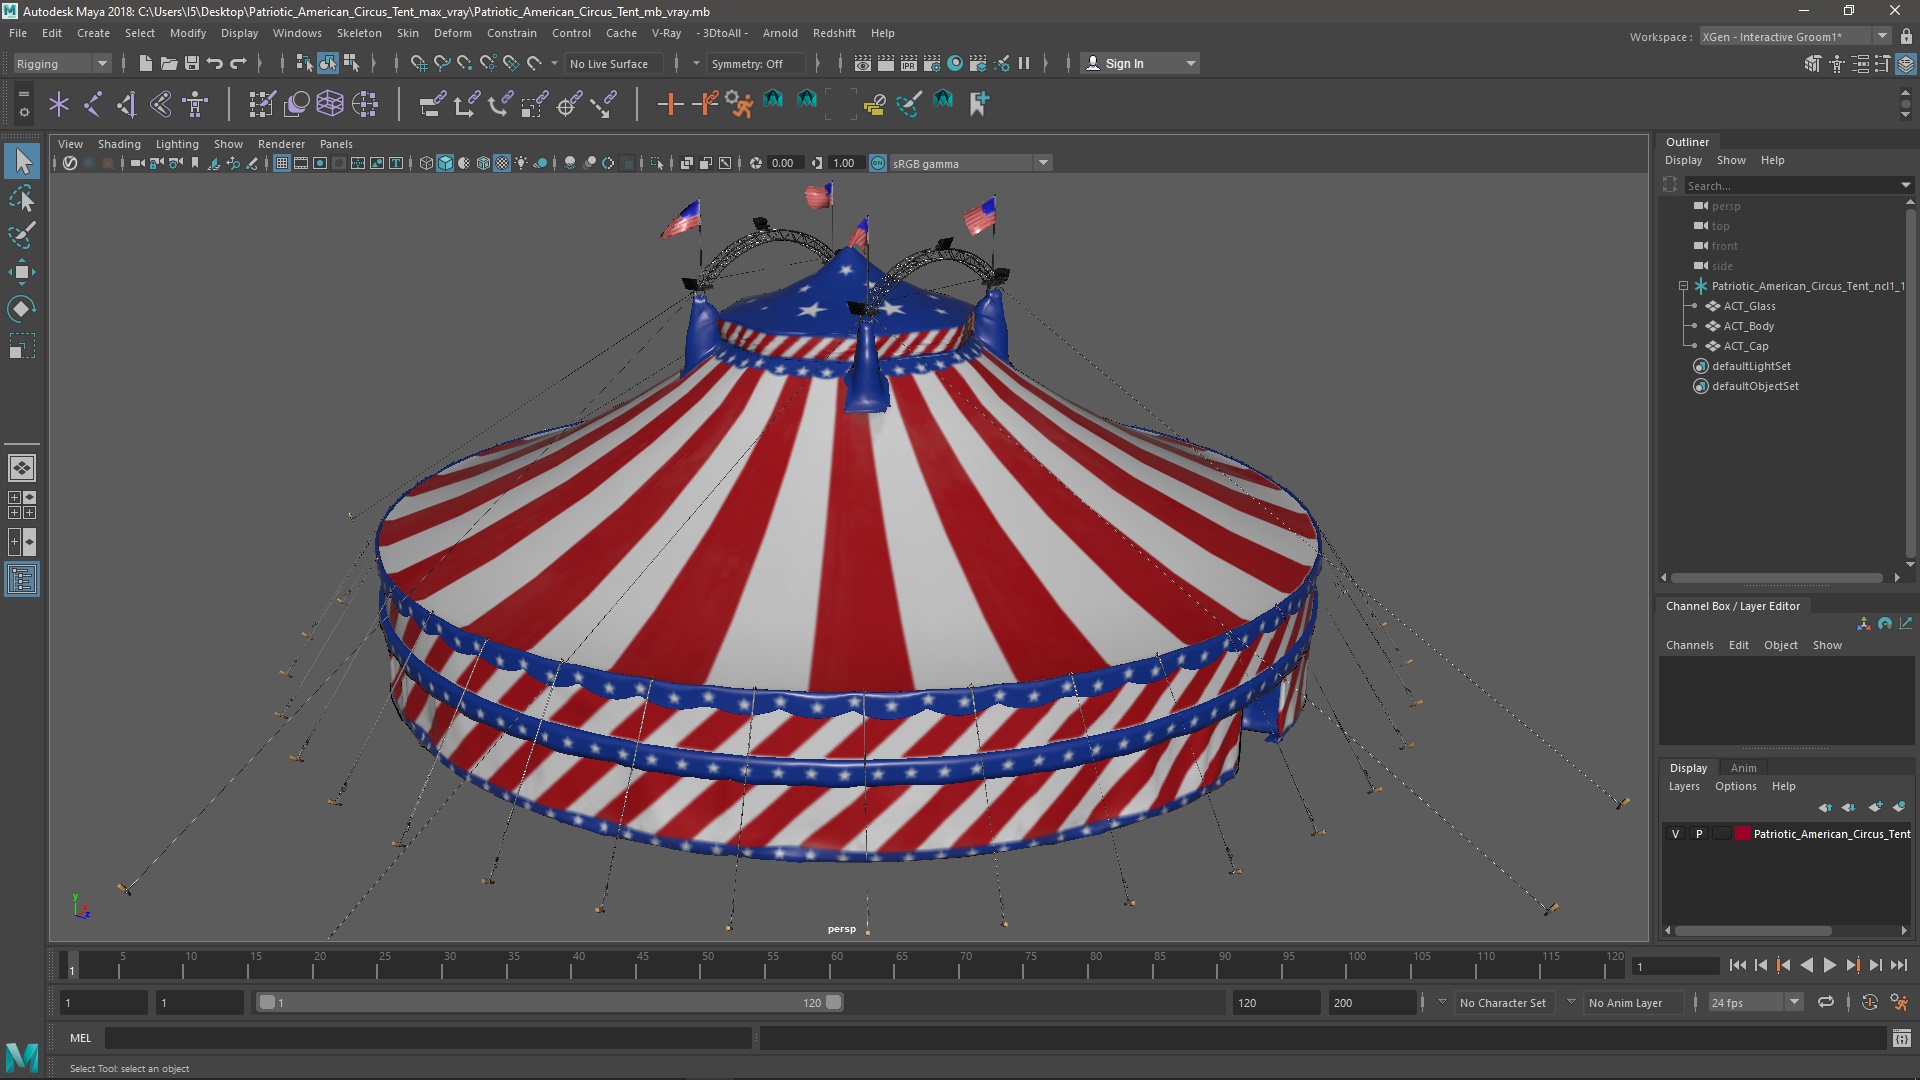The width and height of the screenshot is (1920, 1080).
Task: Open the Deform menu
Action: point(452,33)
